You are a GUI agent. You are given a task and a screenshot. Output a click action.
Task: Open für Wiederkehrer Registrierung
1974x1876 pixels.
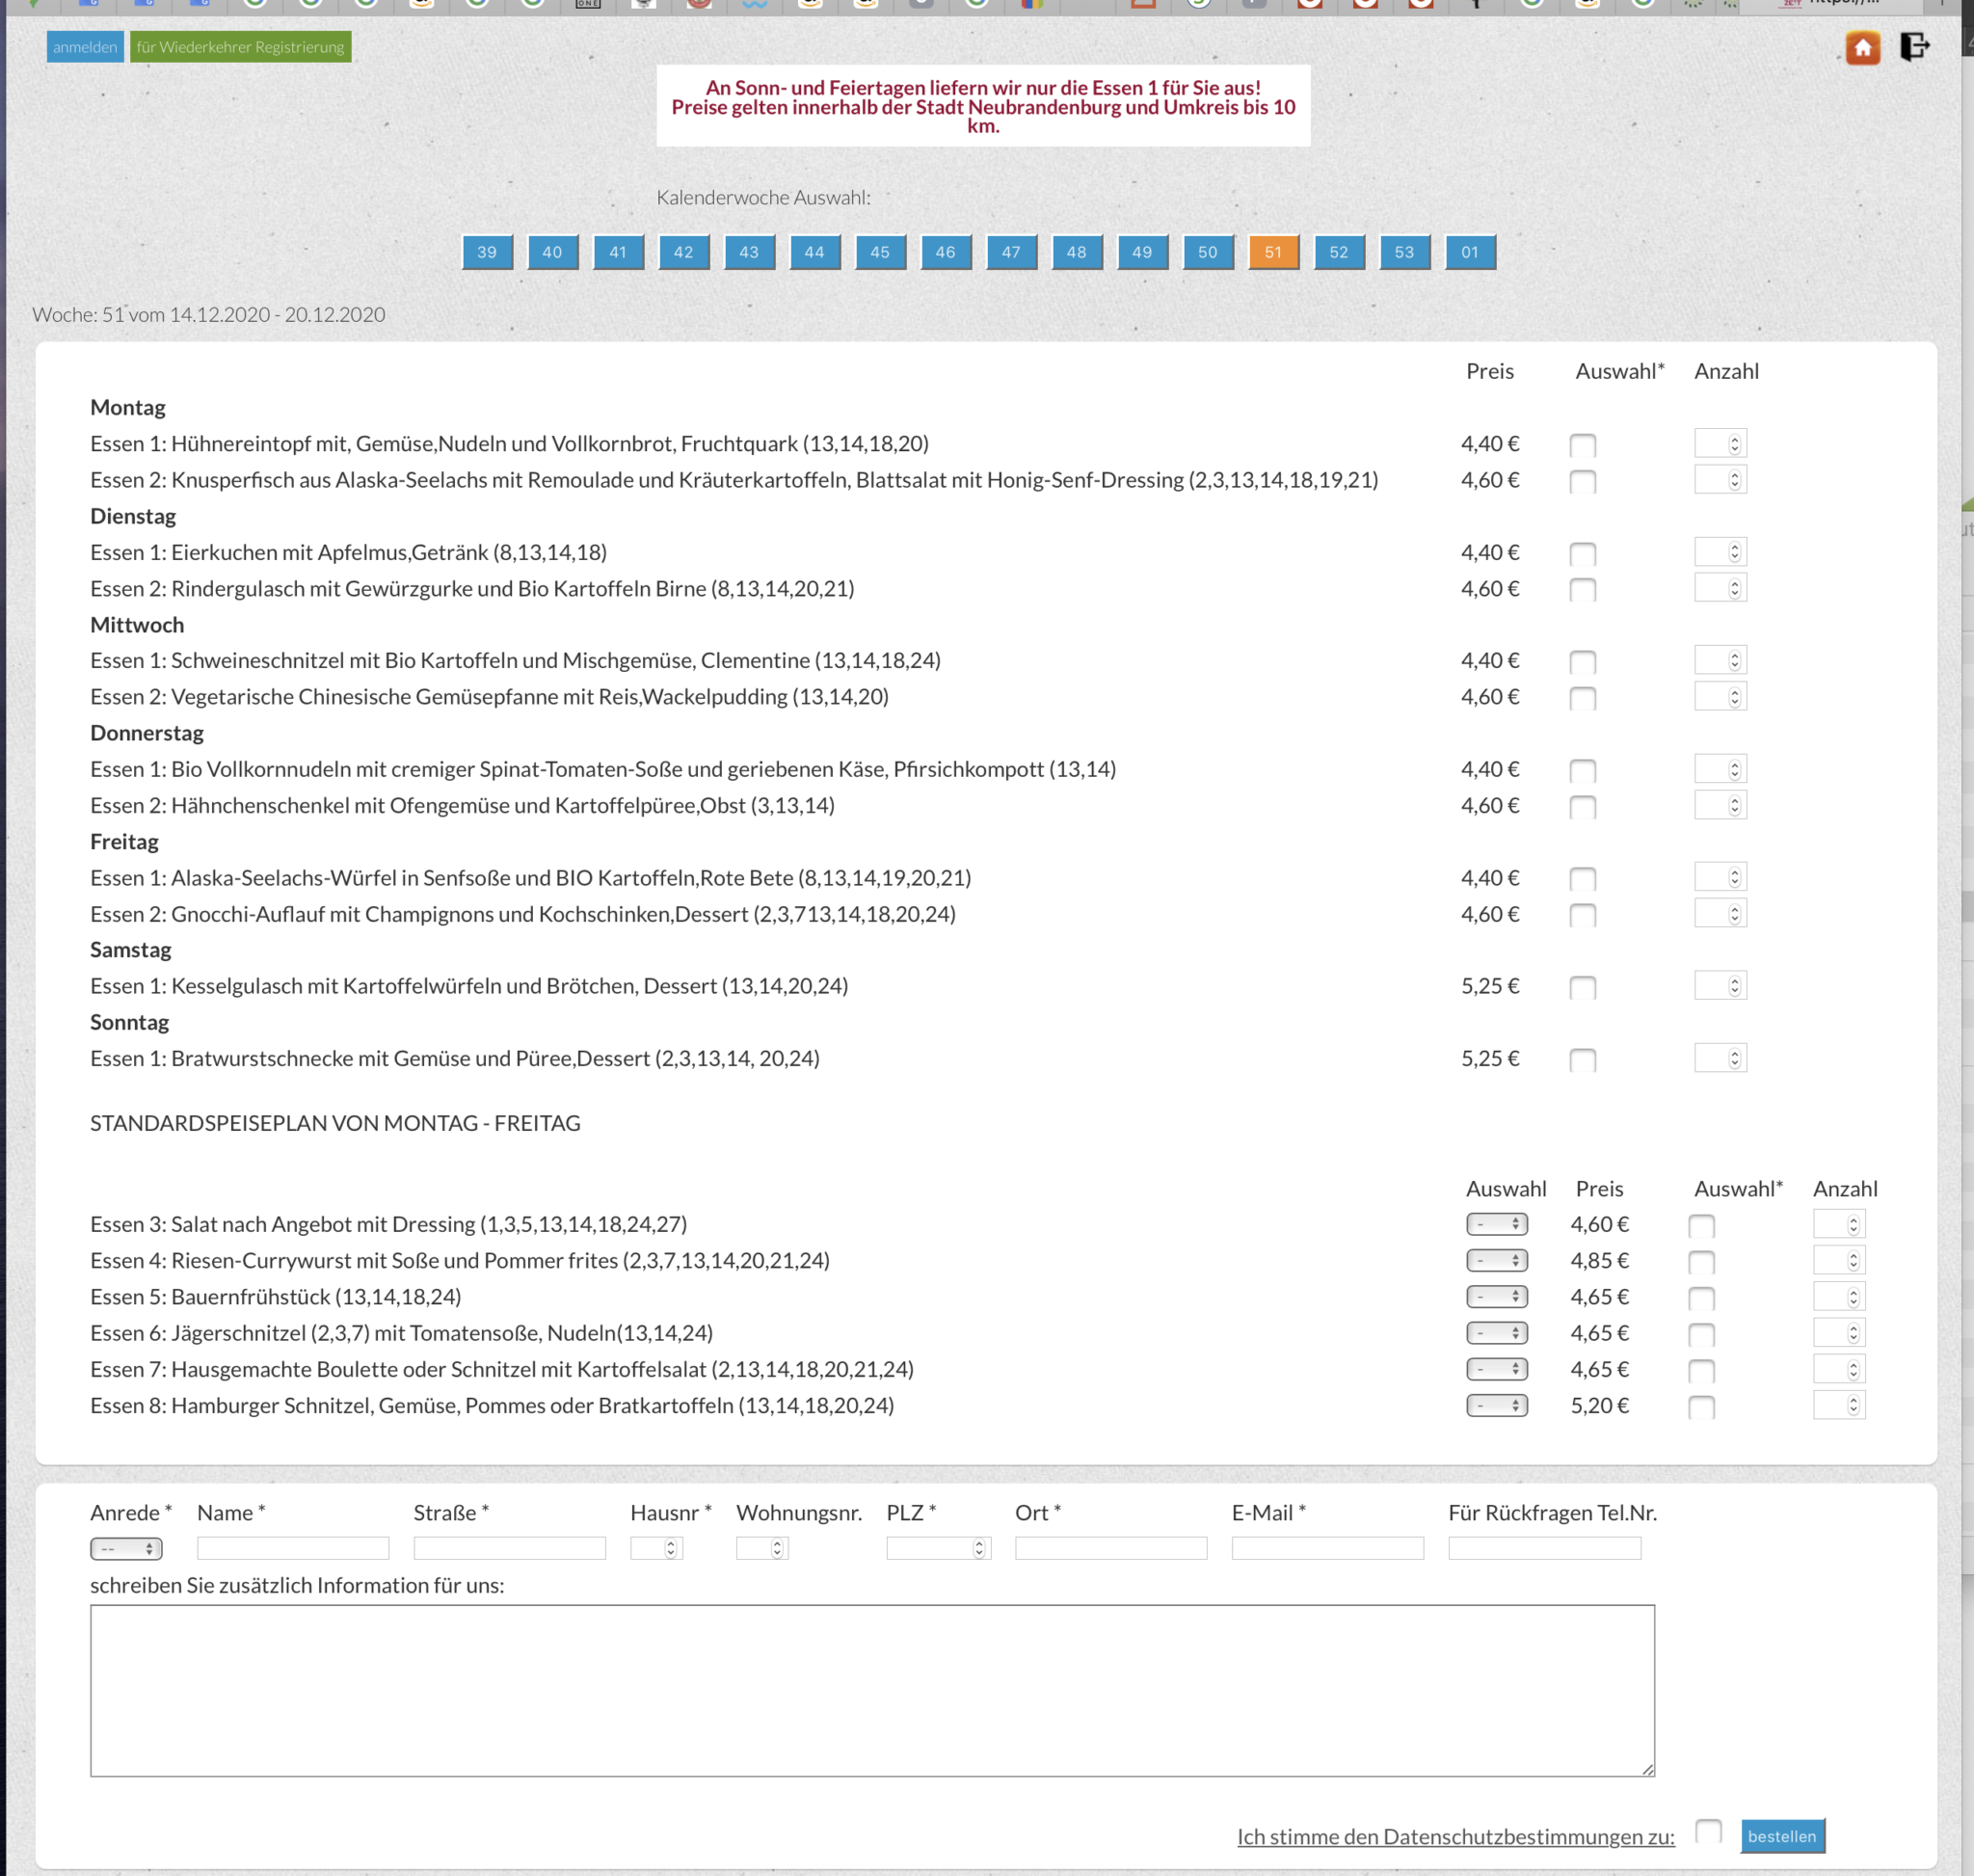(x=240, y=47)
